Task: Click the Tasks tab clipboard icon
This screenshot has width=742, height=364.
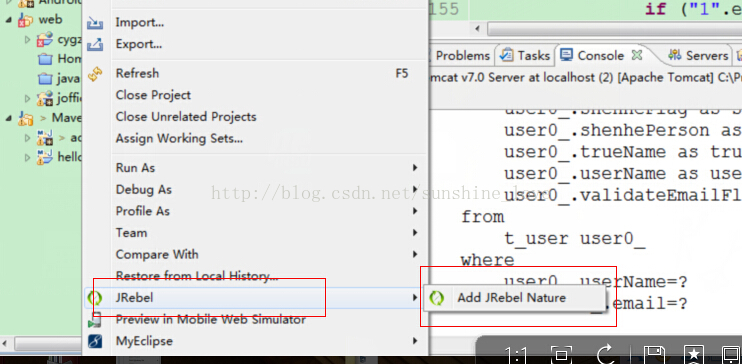Action: coord(506,55)
